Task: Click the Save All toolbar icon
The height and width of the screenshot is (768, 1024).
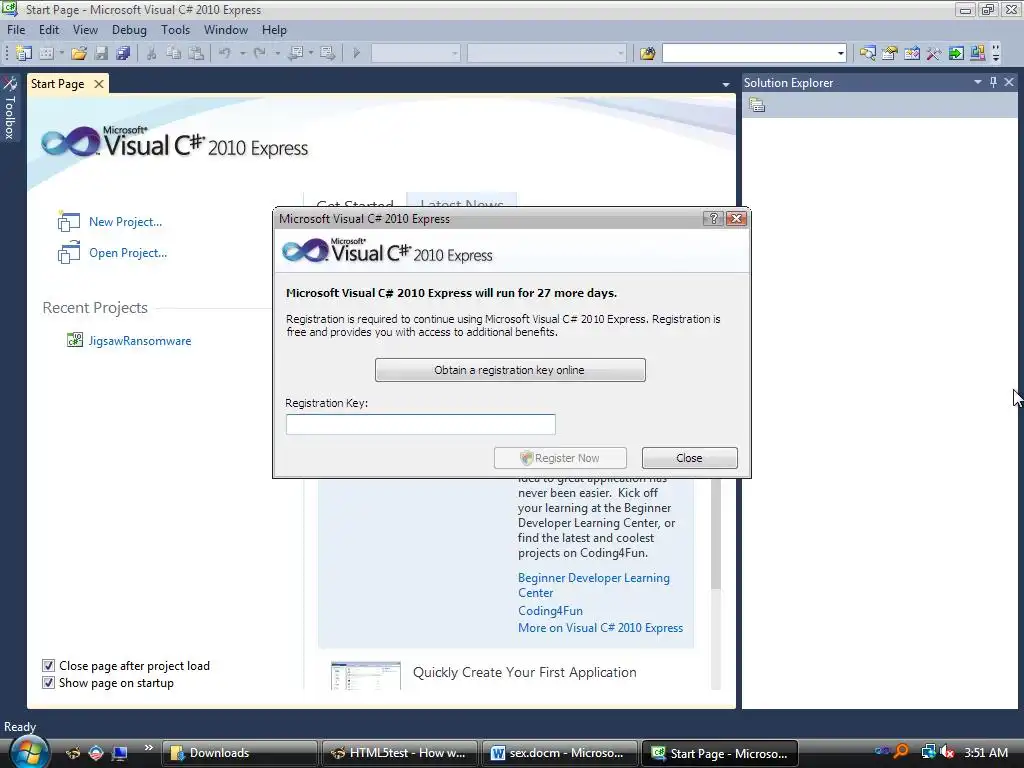Action: [x=123, y=53]
